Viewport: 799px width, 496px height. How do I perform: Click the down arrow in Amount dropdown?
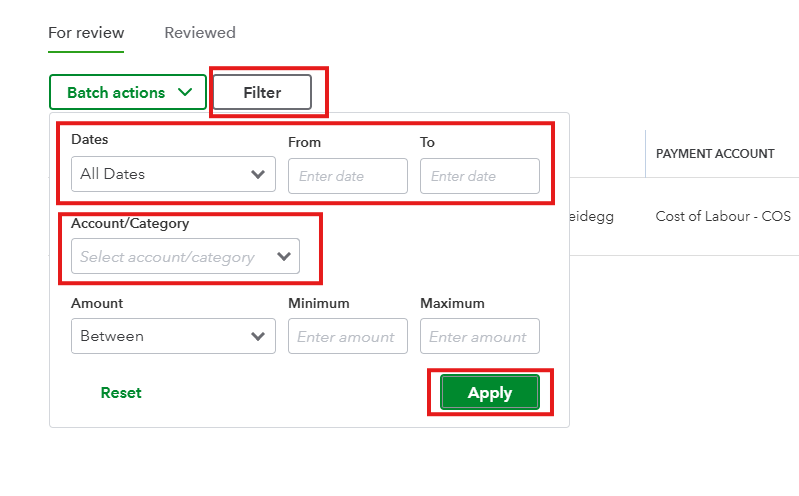pos(258,337)
